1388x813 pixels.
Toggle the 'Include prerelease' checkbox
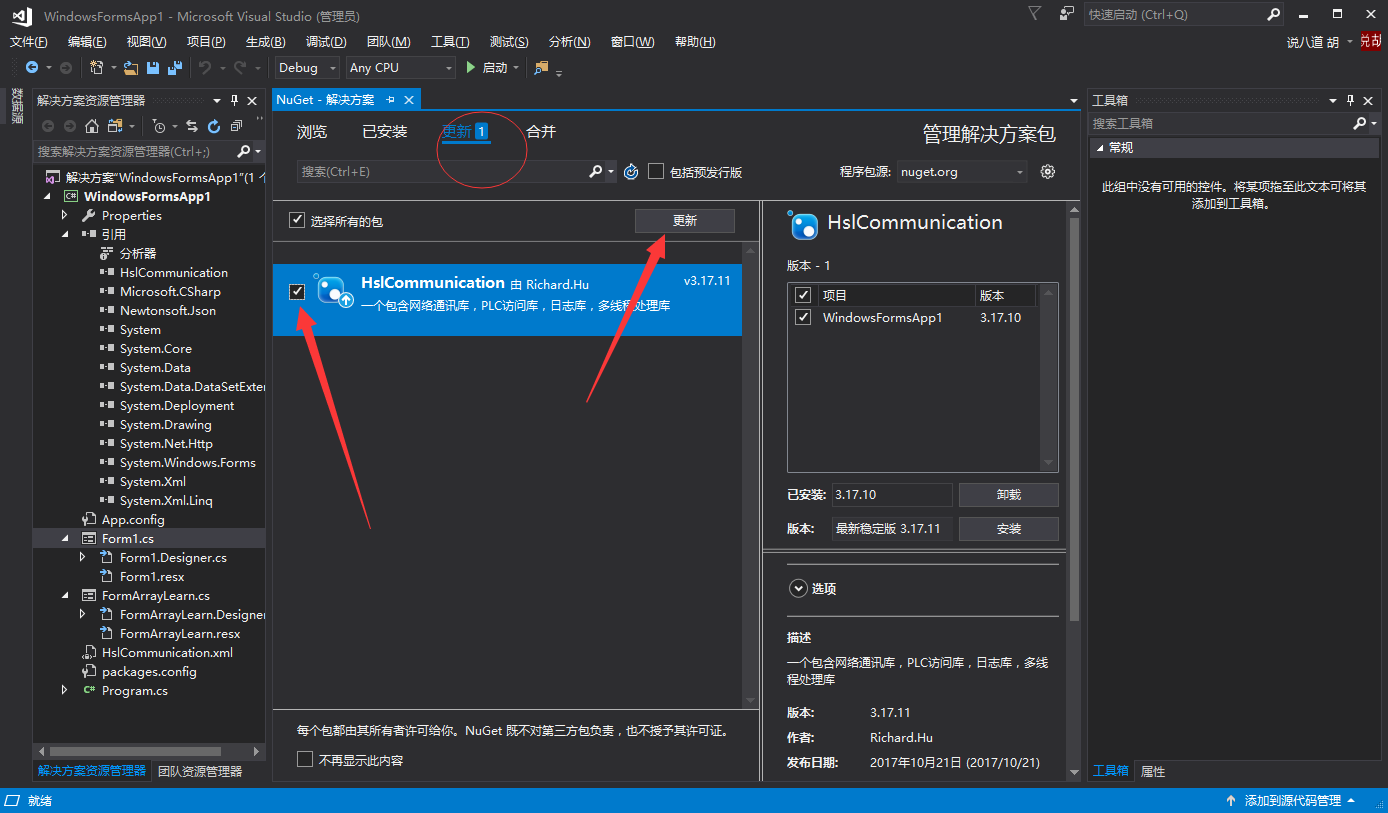coord(656,171)
